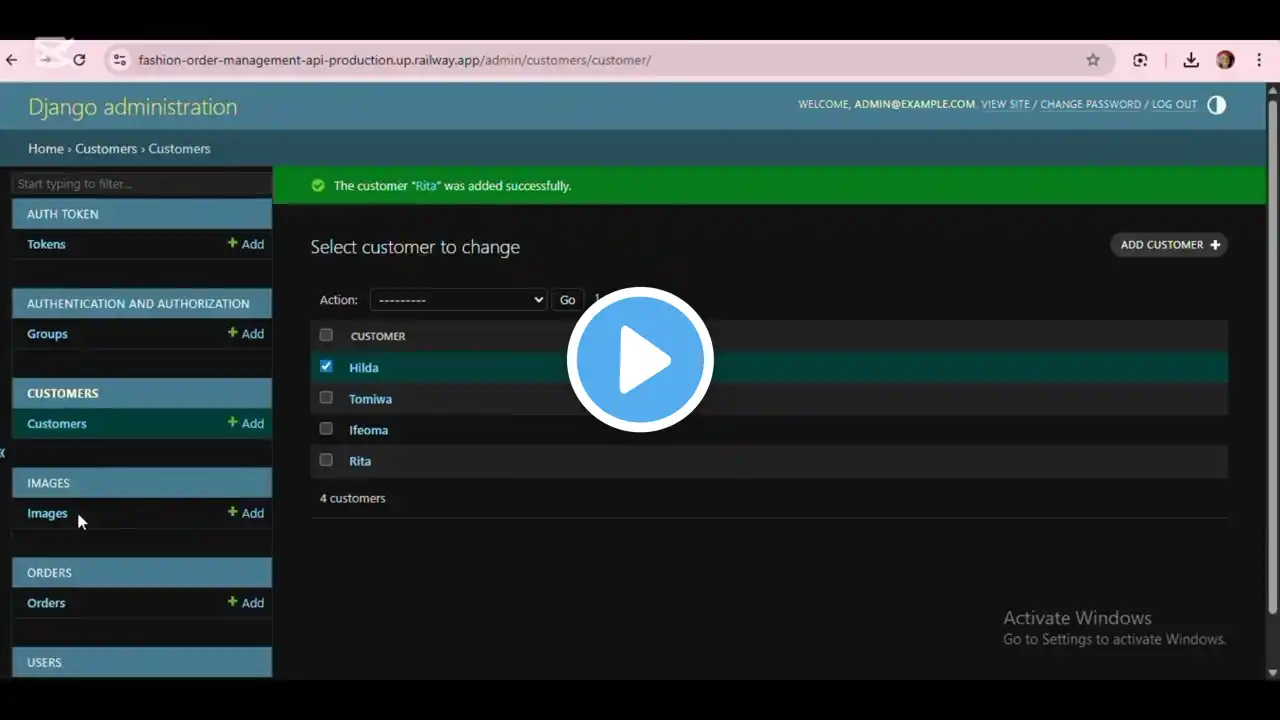Add a customer via sidebar Add link
The width and height of the screenshot is (1280, 720).
[x=246, y=424]
